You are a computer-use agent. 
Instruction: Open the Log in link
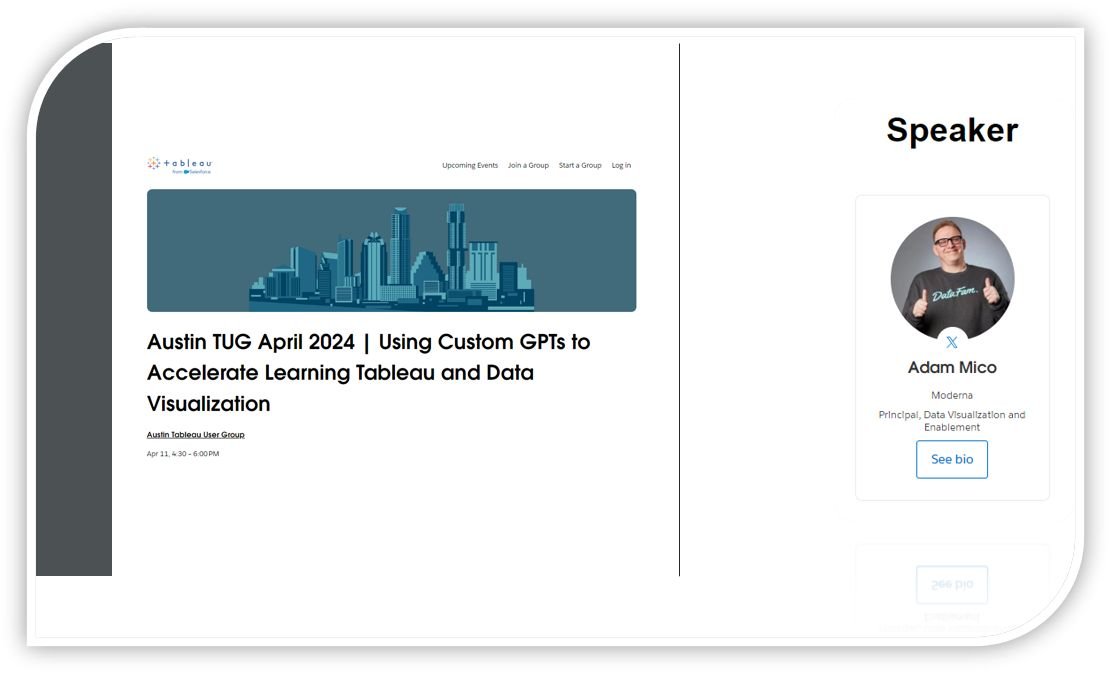tap(621, 165)
